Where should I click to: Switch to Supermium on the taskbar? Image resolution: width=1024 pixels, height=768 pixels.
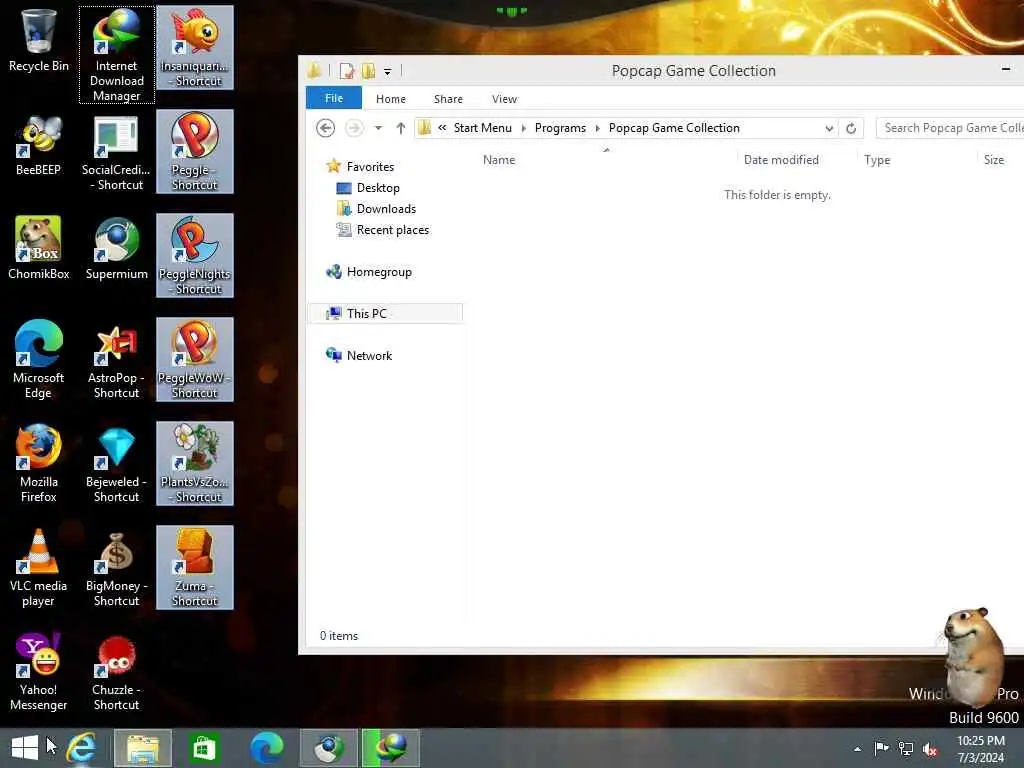(328, 748)
